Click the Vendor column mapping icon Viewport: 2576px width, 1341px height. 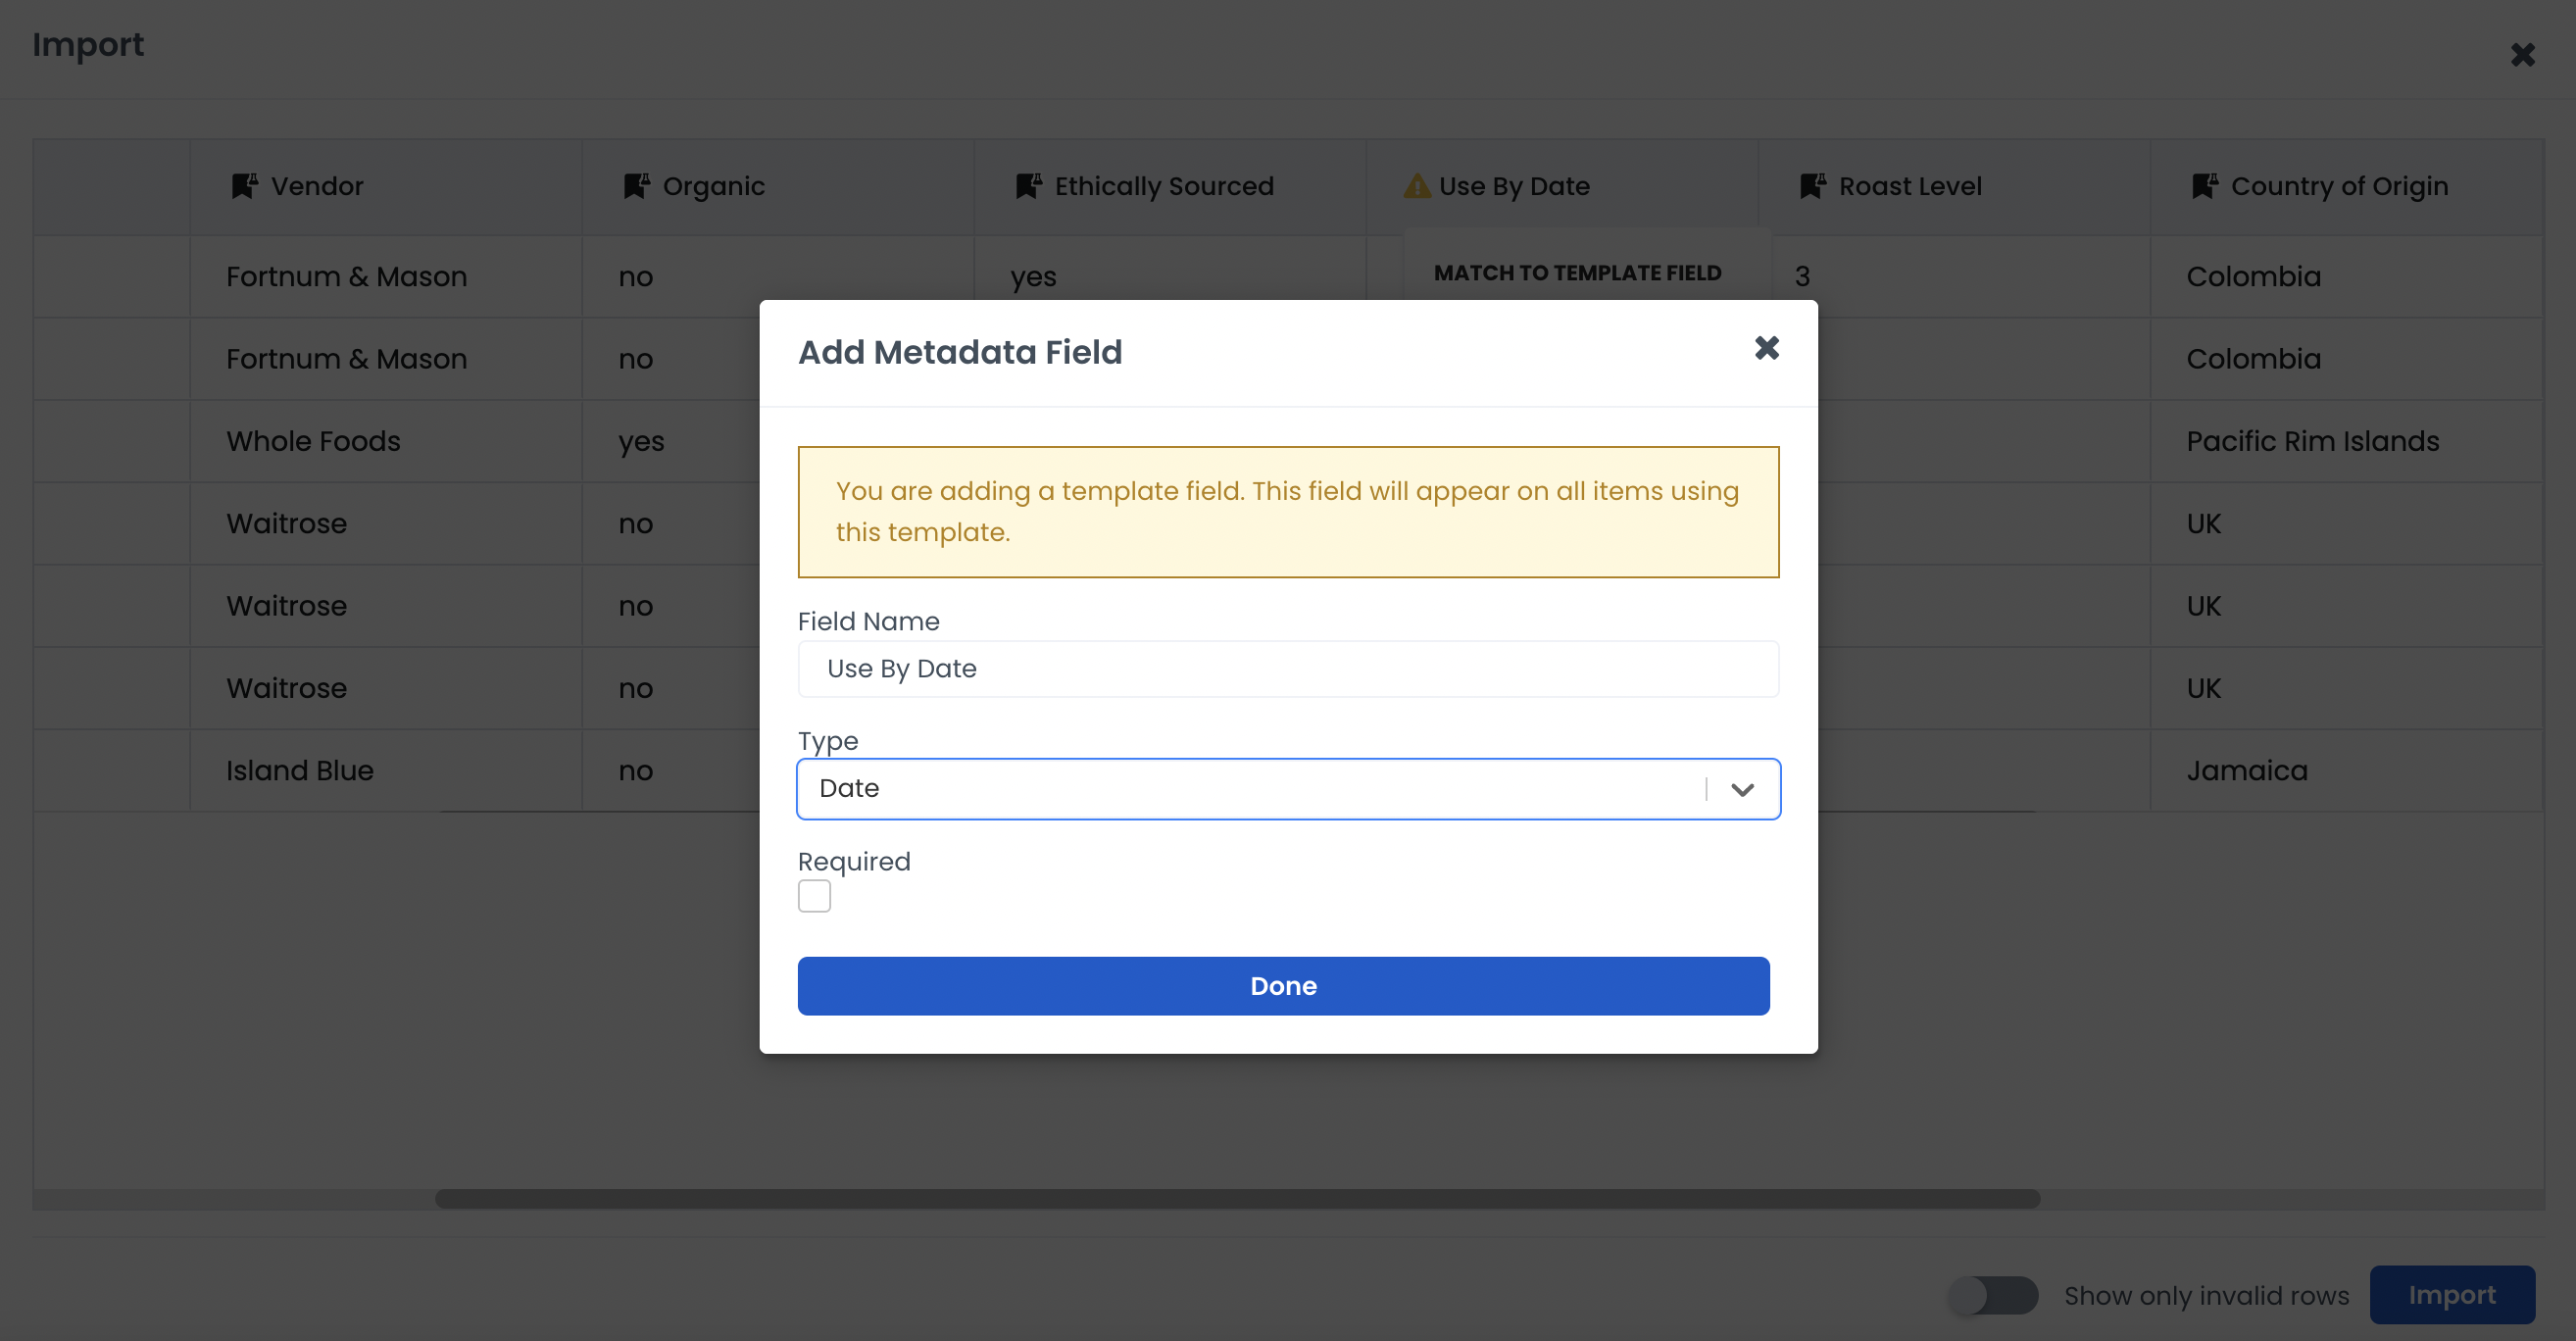pyautogui.click(x=244, y=186)
